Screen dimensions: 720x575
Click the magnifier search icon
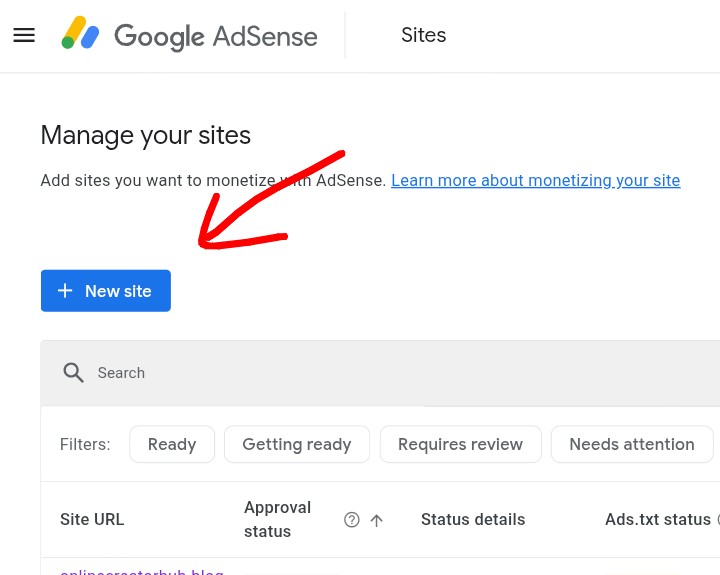coord(73,372)
